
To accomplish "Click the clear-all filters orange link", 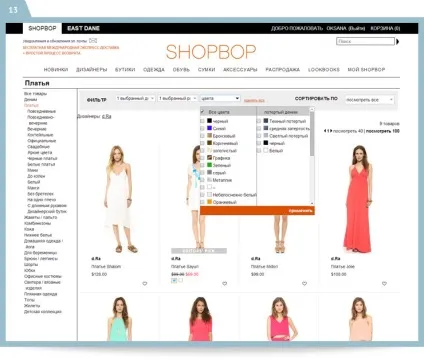I will click(254, 100).
